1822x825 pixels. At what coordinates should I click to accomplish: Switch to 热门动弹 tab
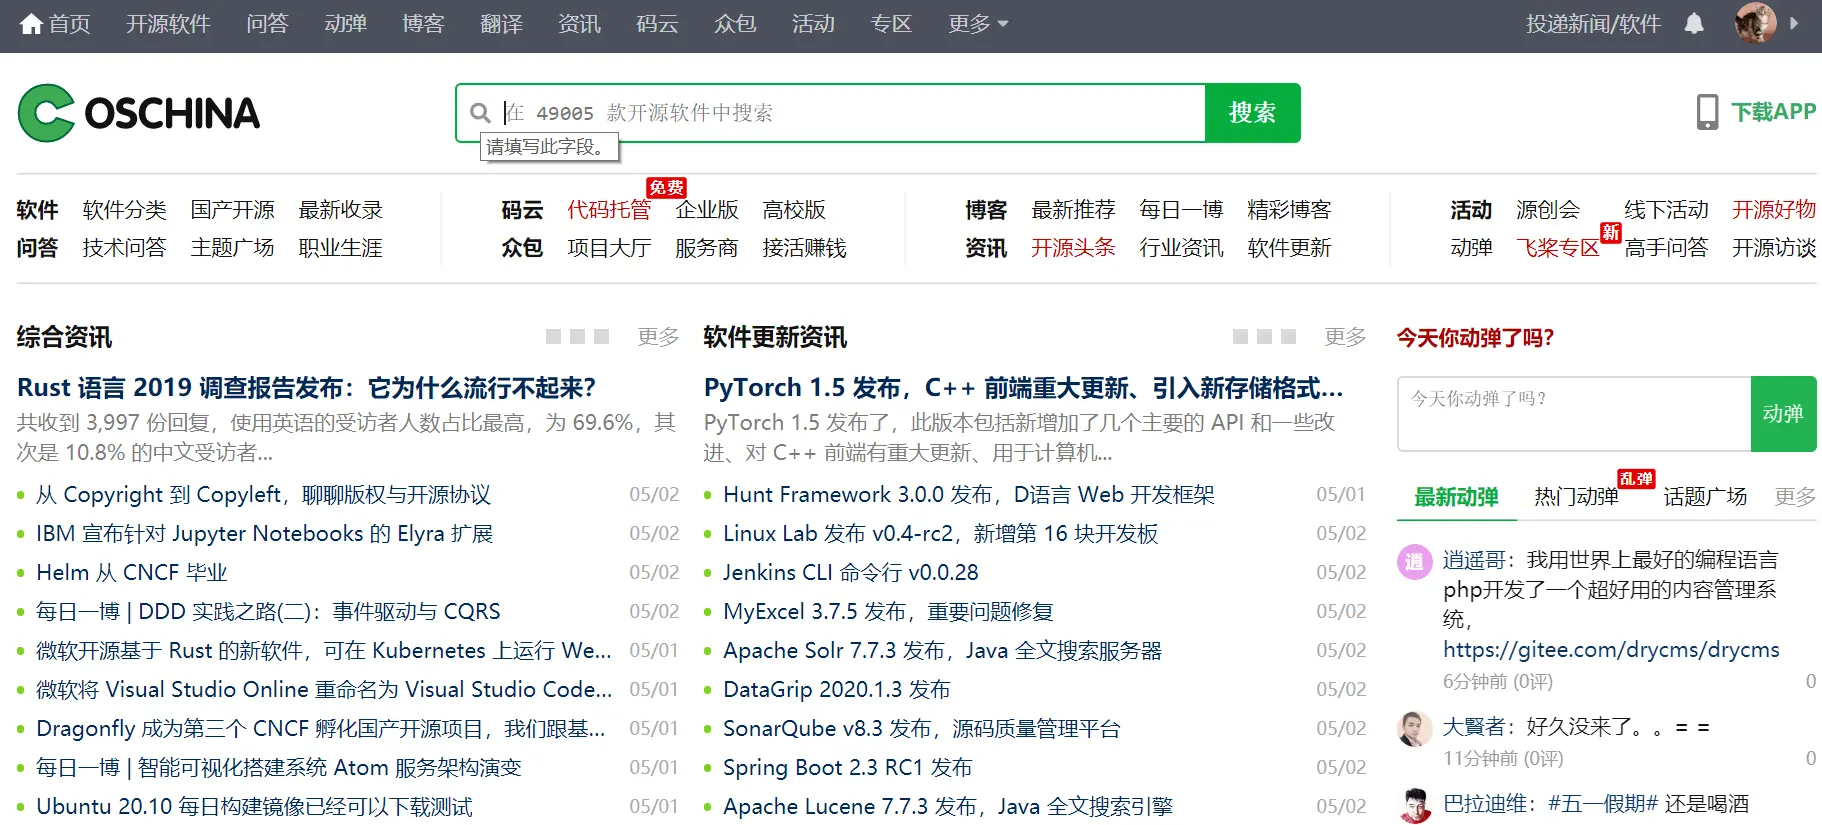(1576, 497)
